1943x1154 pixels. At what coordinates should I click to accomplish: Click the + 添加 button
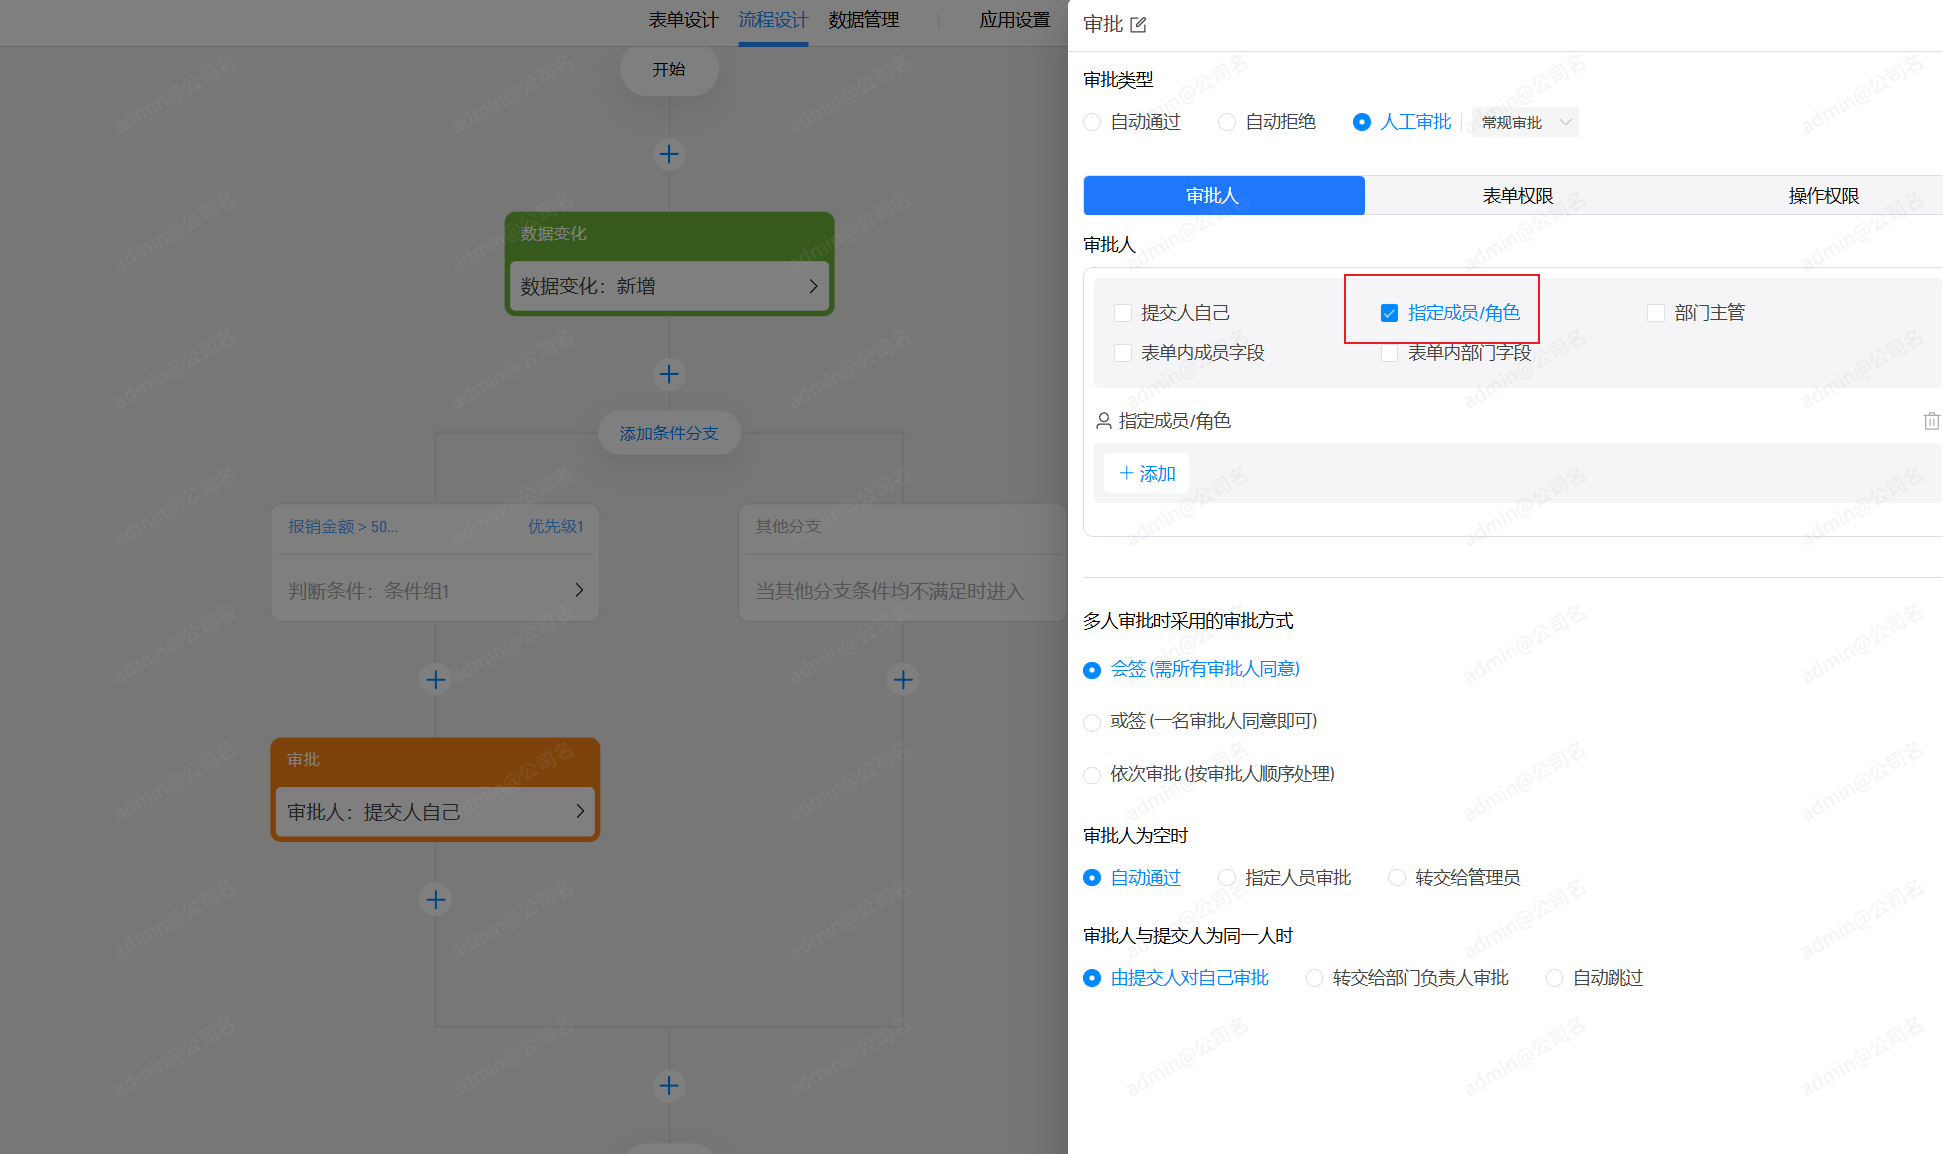(1147, 473)
